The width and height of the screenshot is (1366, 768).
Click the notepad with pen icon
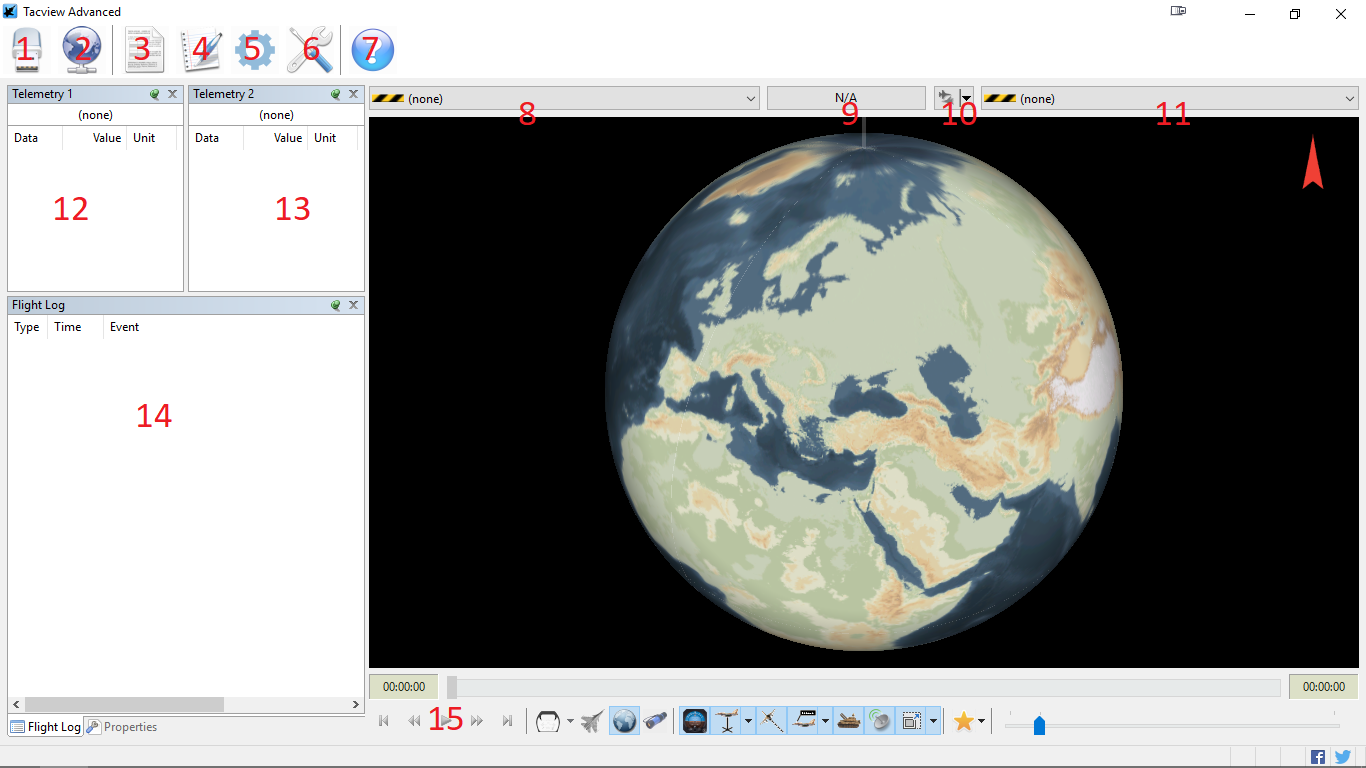200,50
